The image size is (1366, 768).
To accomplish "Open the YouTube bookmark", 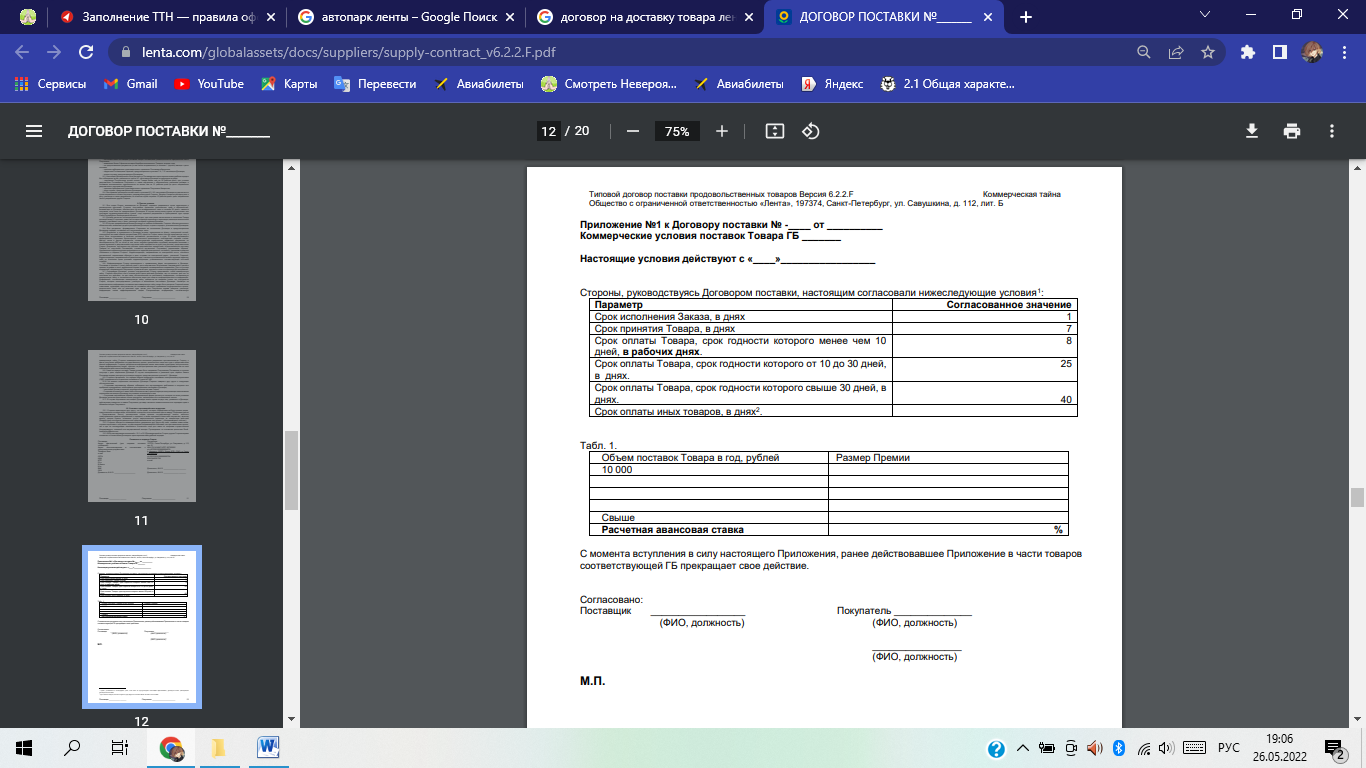I will [209, 84].
